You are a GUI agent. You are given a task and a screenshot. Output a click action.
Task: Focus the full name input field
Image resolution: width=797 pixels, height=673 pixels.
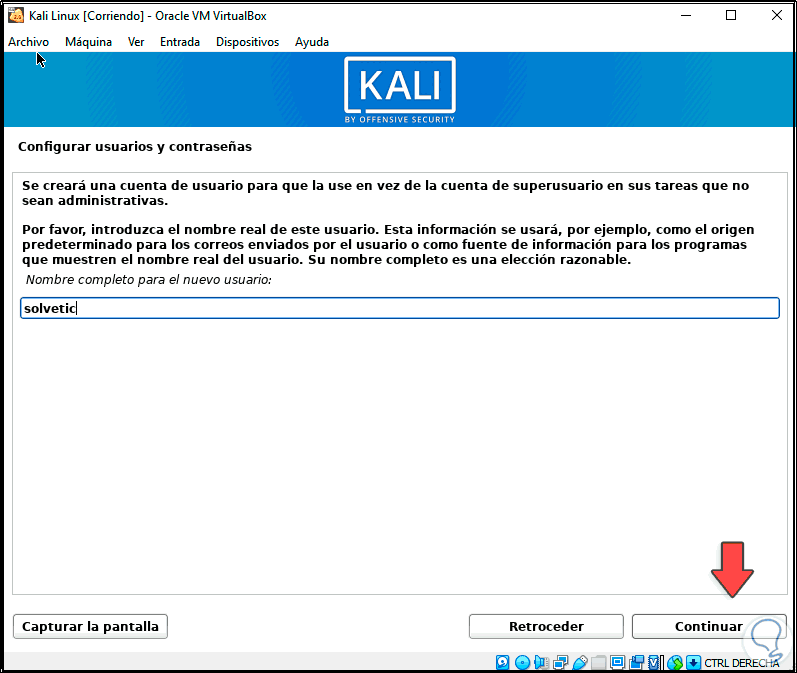tap(400, 308)
